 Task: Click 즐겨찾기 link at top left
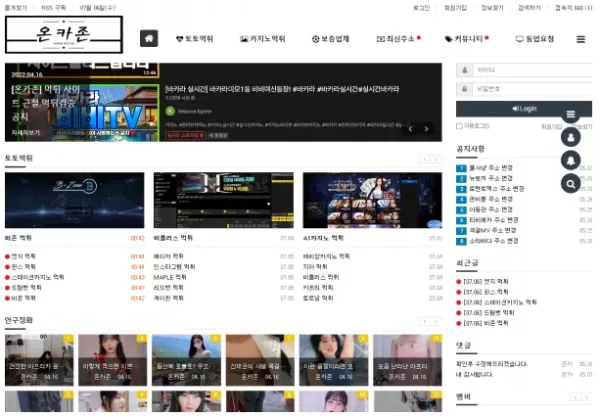16,8
